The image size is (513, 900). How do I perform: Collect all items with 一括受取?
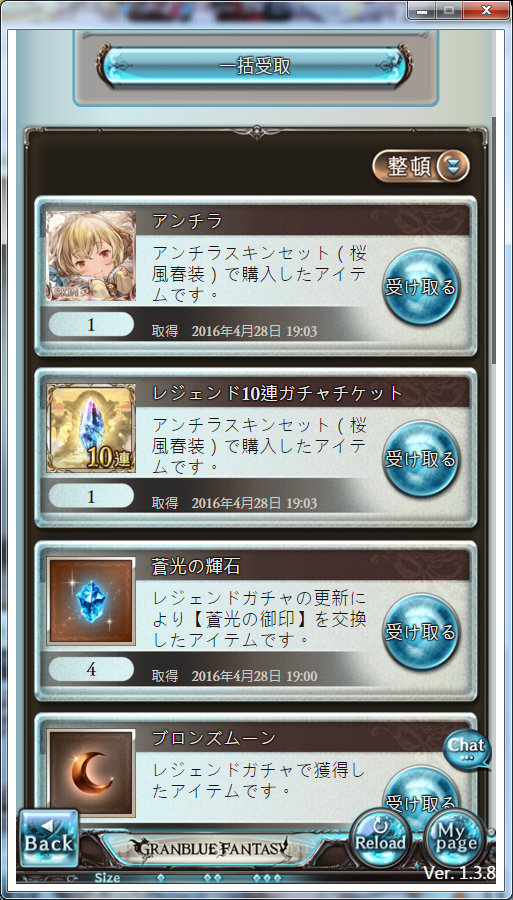click(x=255, y=67)
